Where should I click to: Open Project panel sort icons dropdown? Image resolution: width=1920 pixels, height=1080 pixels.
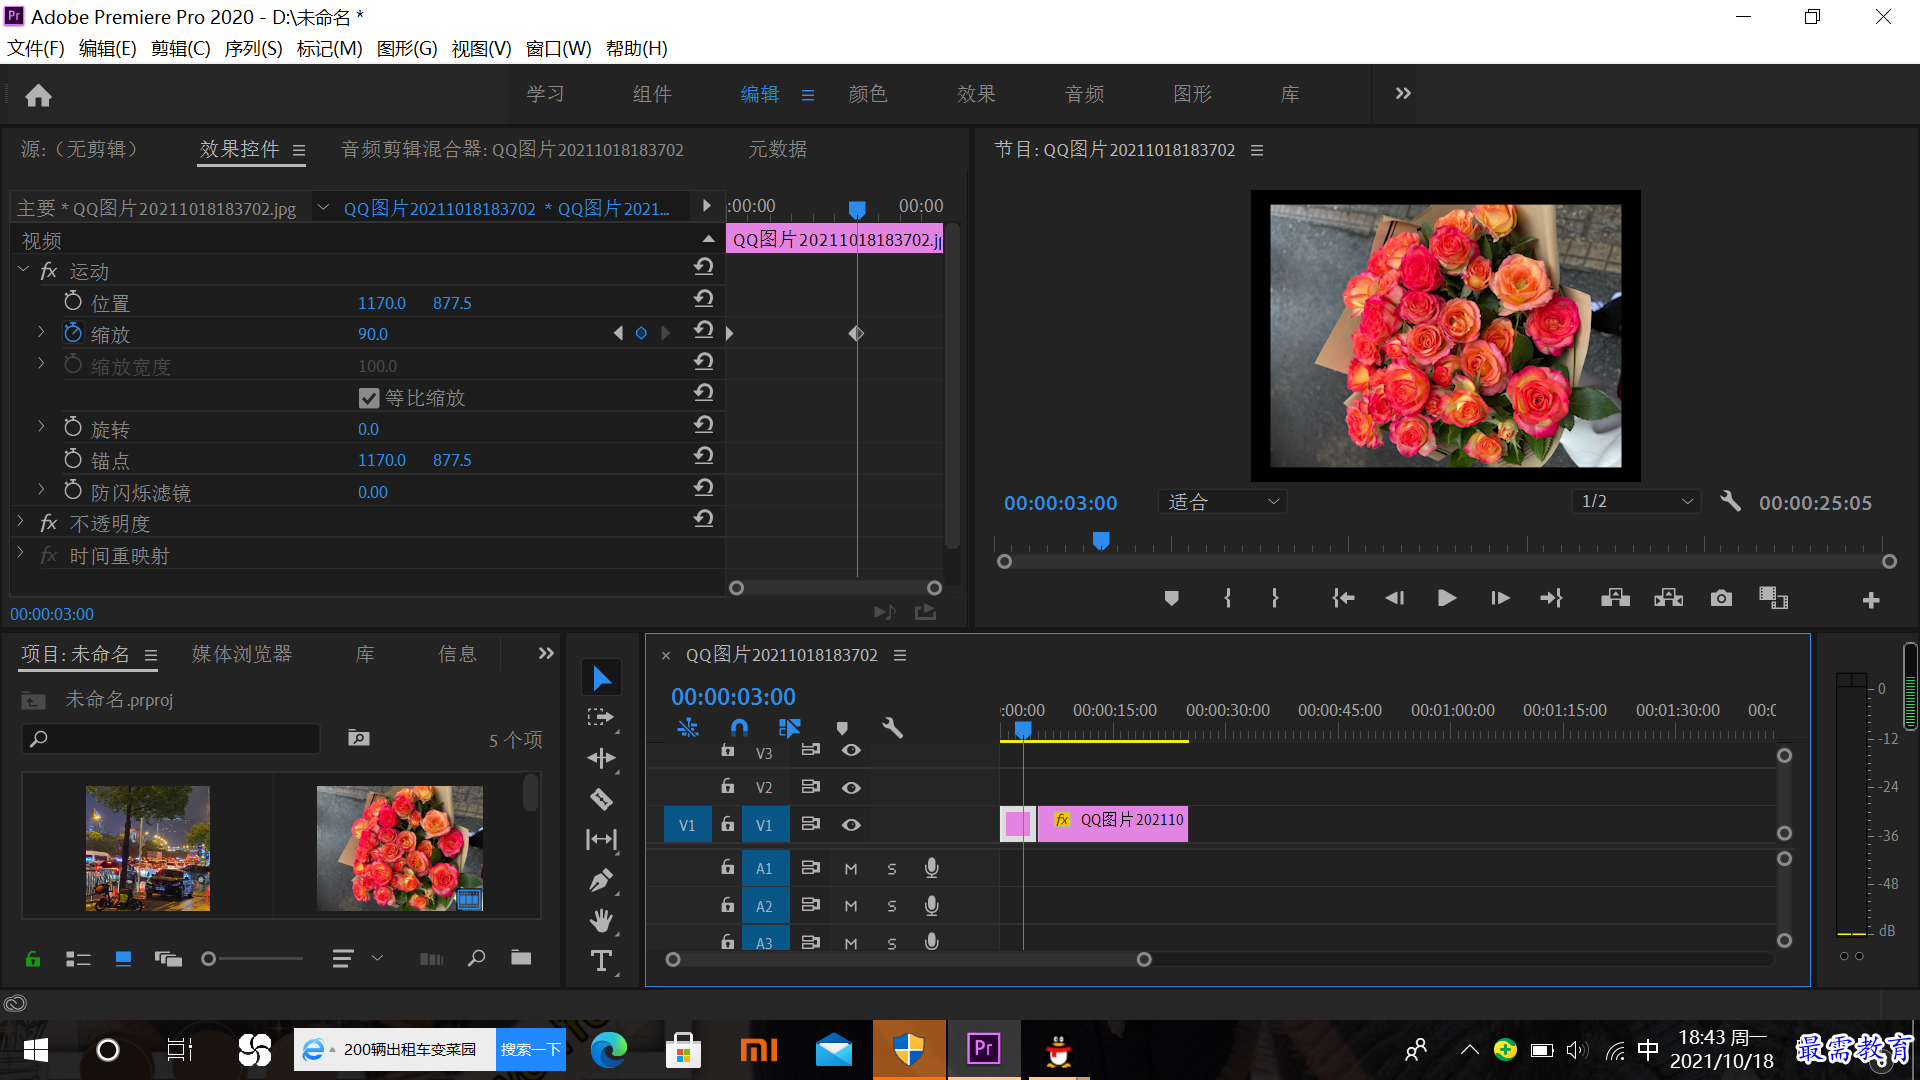357,959
